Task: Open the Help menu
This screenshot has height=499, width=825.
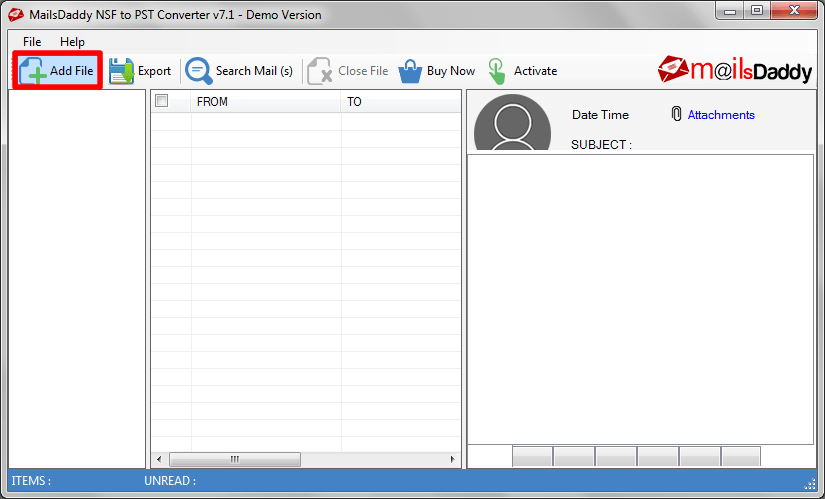Action: [72, 42]
